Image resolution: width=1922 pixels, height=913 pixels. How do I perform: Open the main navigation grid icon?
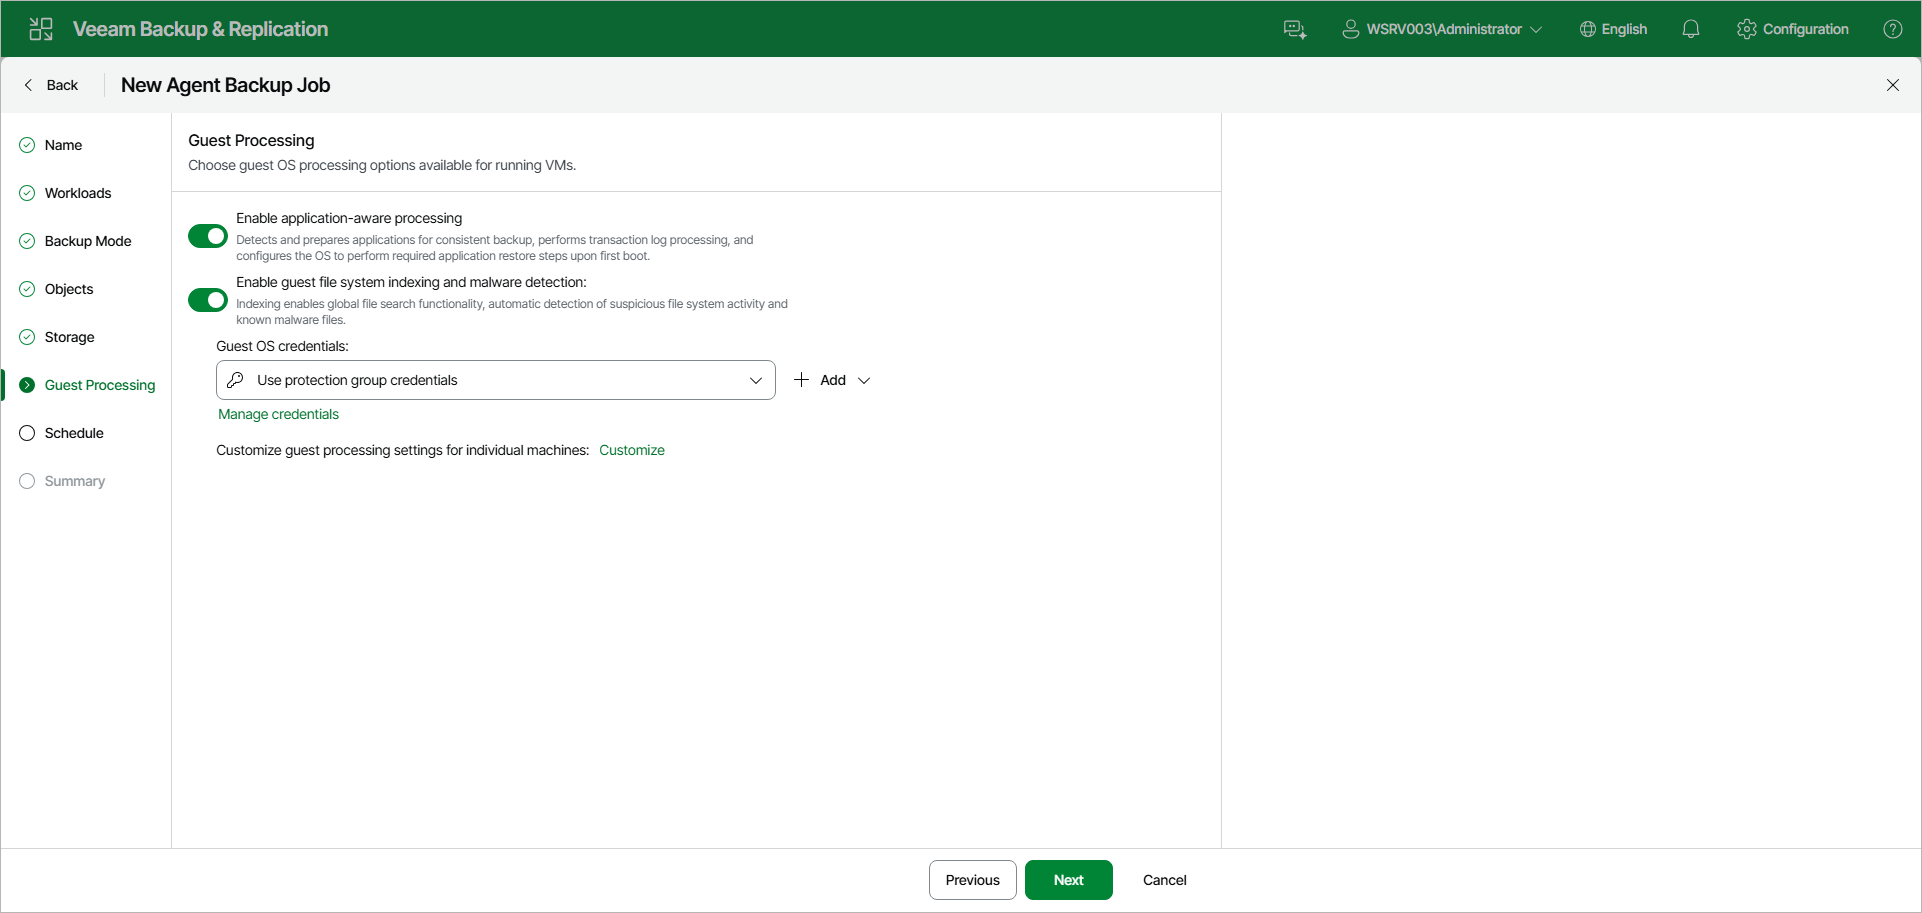41,29
